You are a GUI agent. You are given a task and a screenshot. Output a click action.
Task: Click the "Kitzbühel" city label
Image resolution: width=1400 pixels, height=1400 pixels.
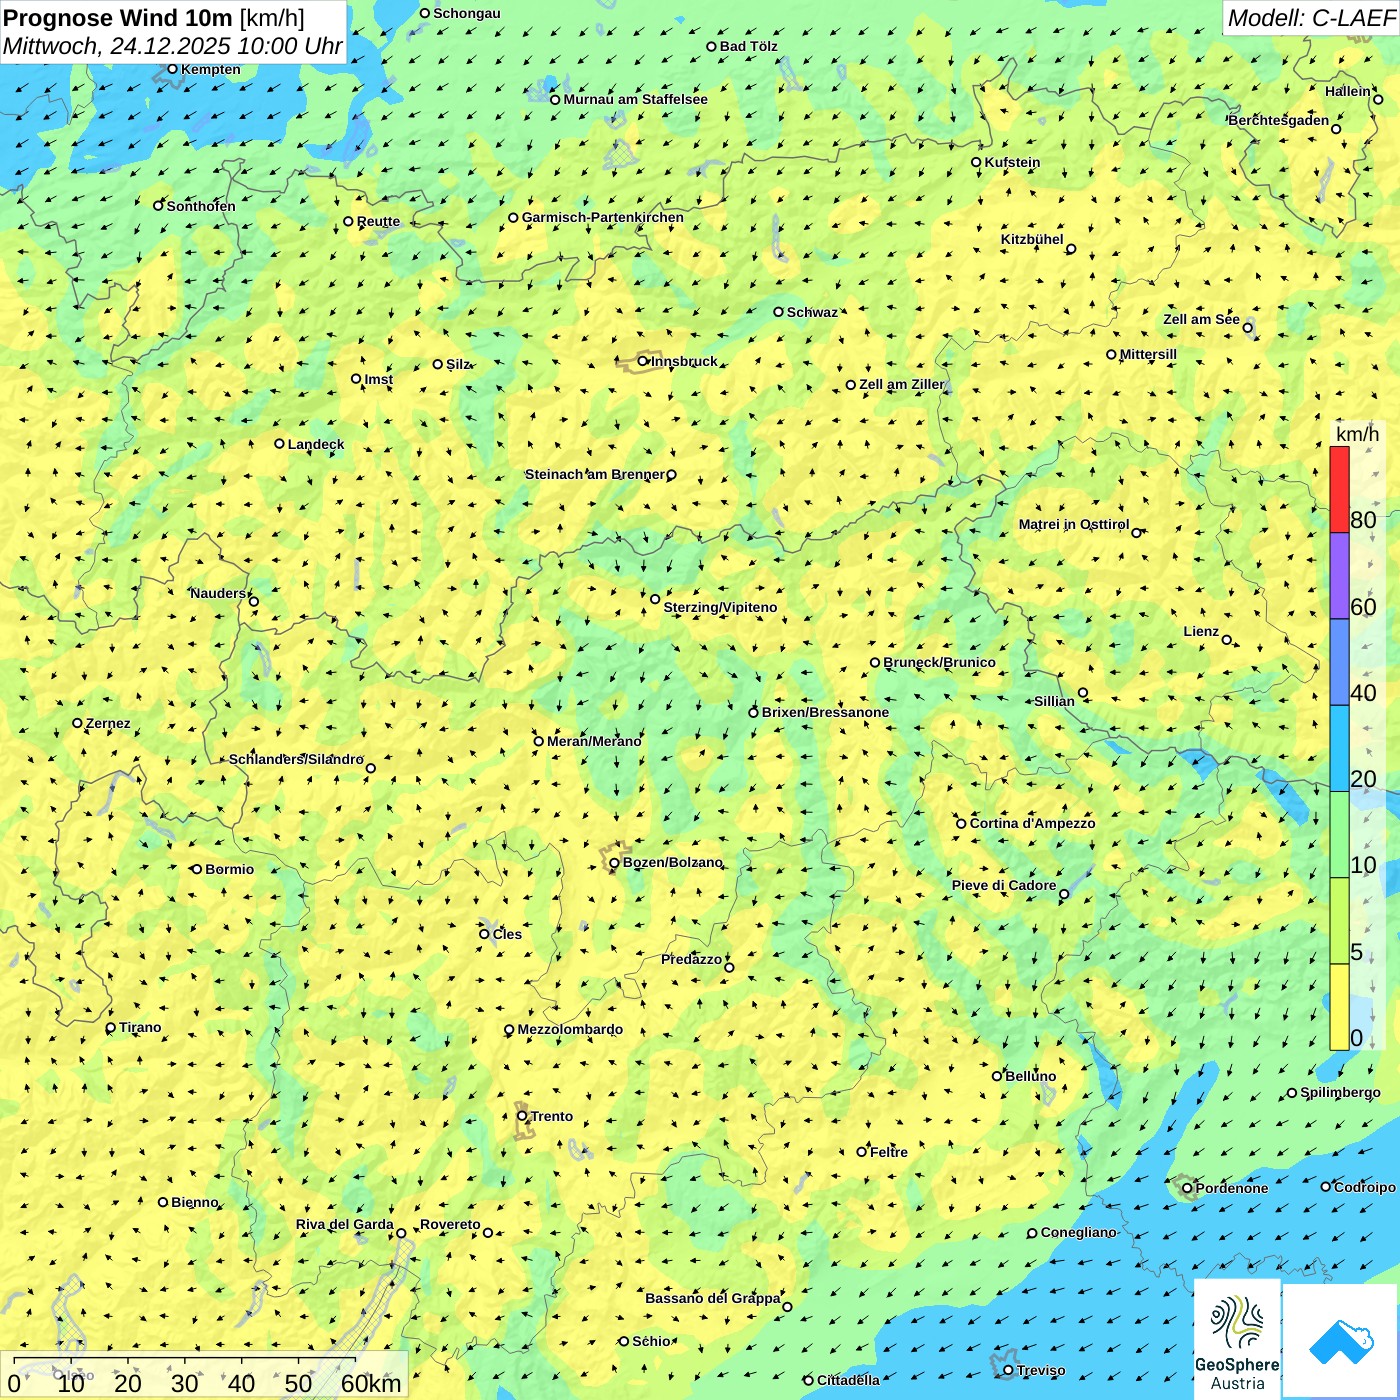tap(1032, 240)
